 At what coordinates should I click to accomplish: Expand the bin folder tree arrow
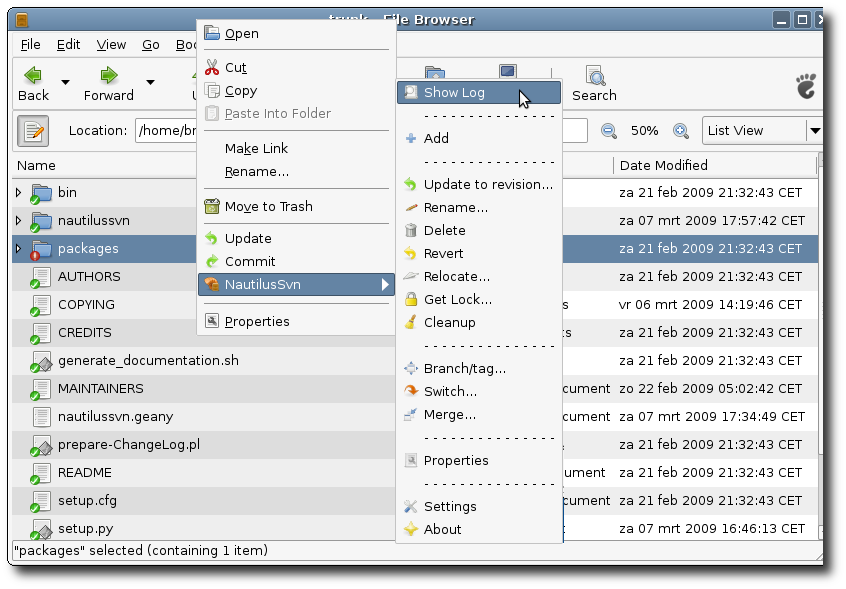[x=18, y=193]
